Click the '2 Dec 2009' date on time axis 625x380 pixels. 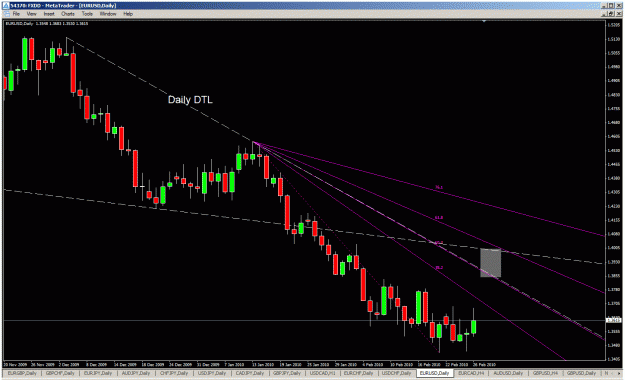pyautogui.click(x=69, y=364)
